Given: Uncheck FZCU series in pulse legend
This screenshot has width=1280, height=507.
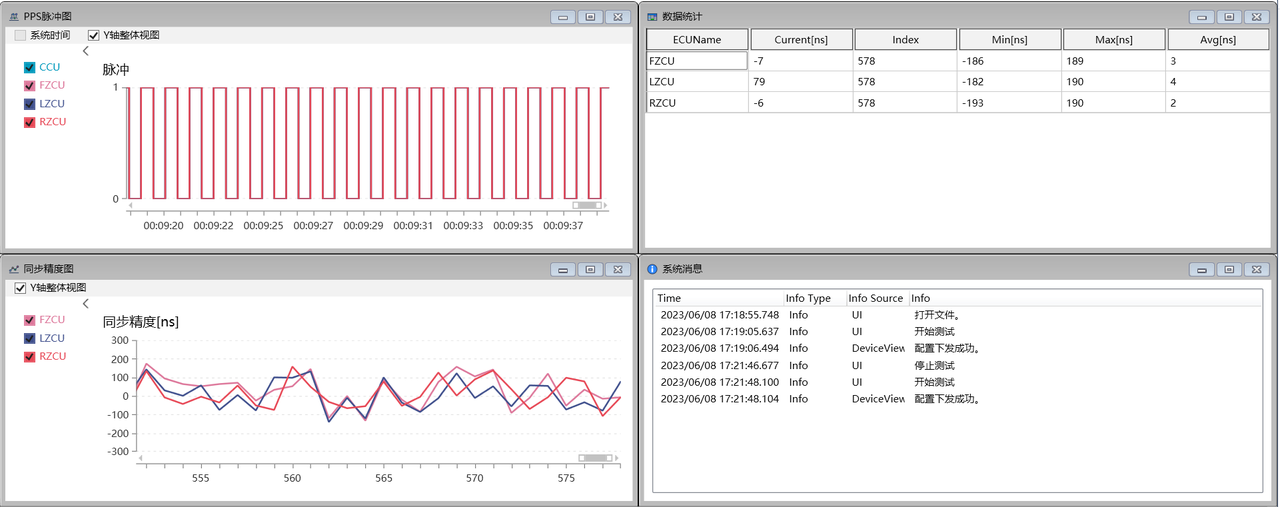Looking at the screenshot, I should 29,86.
